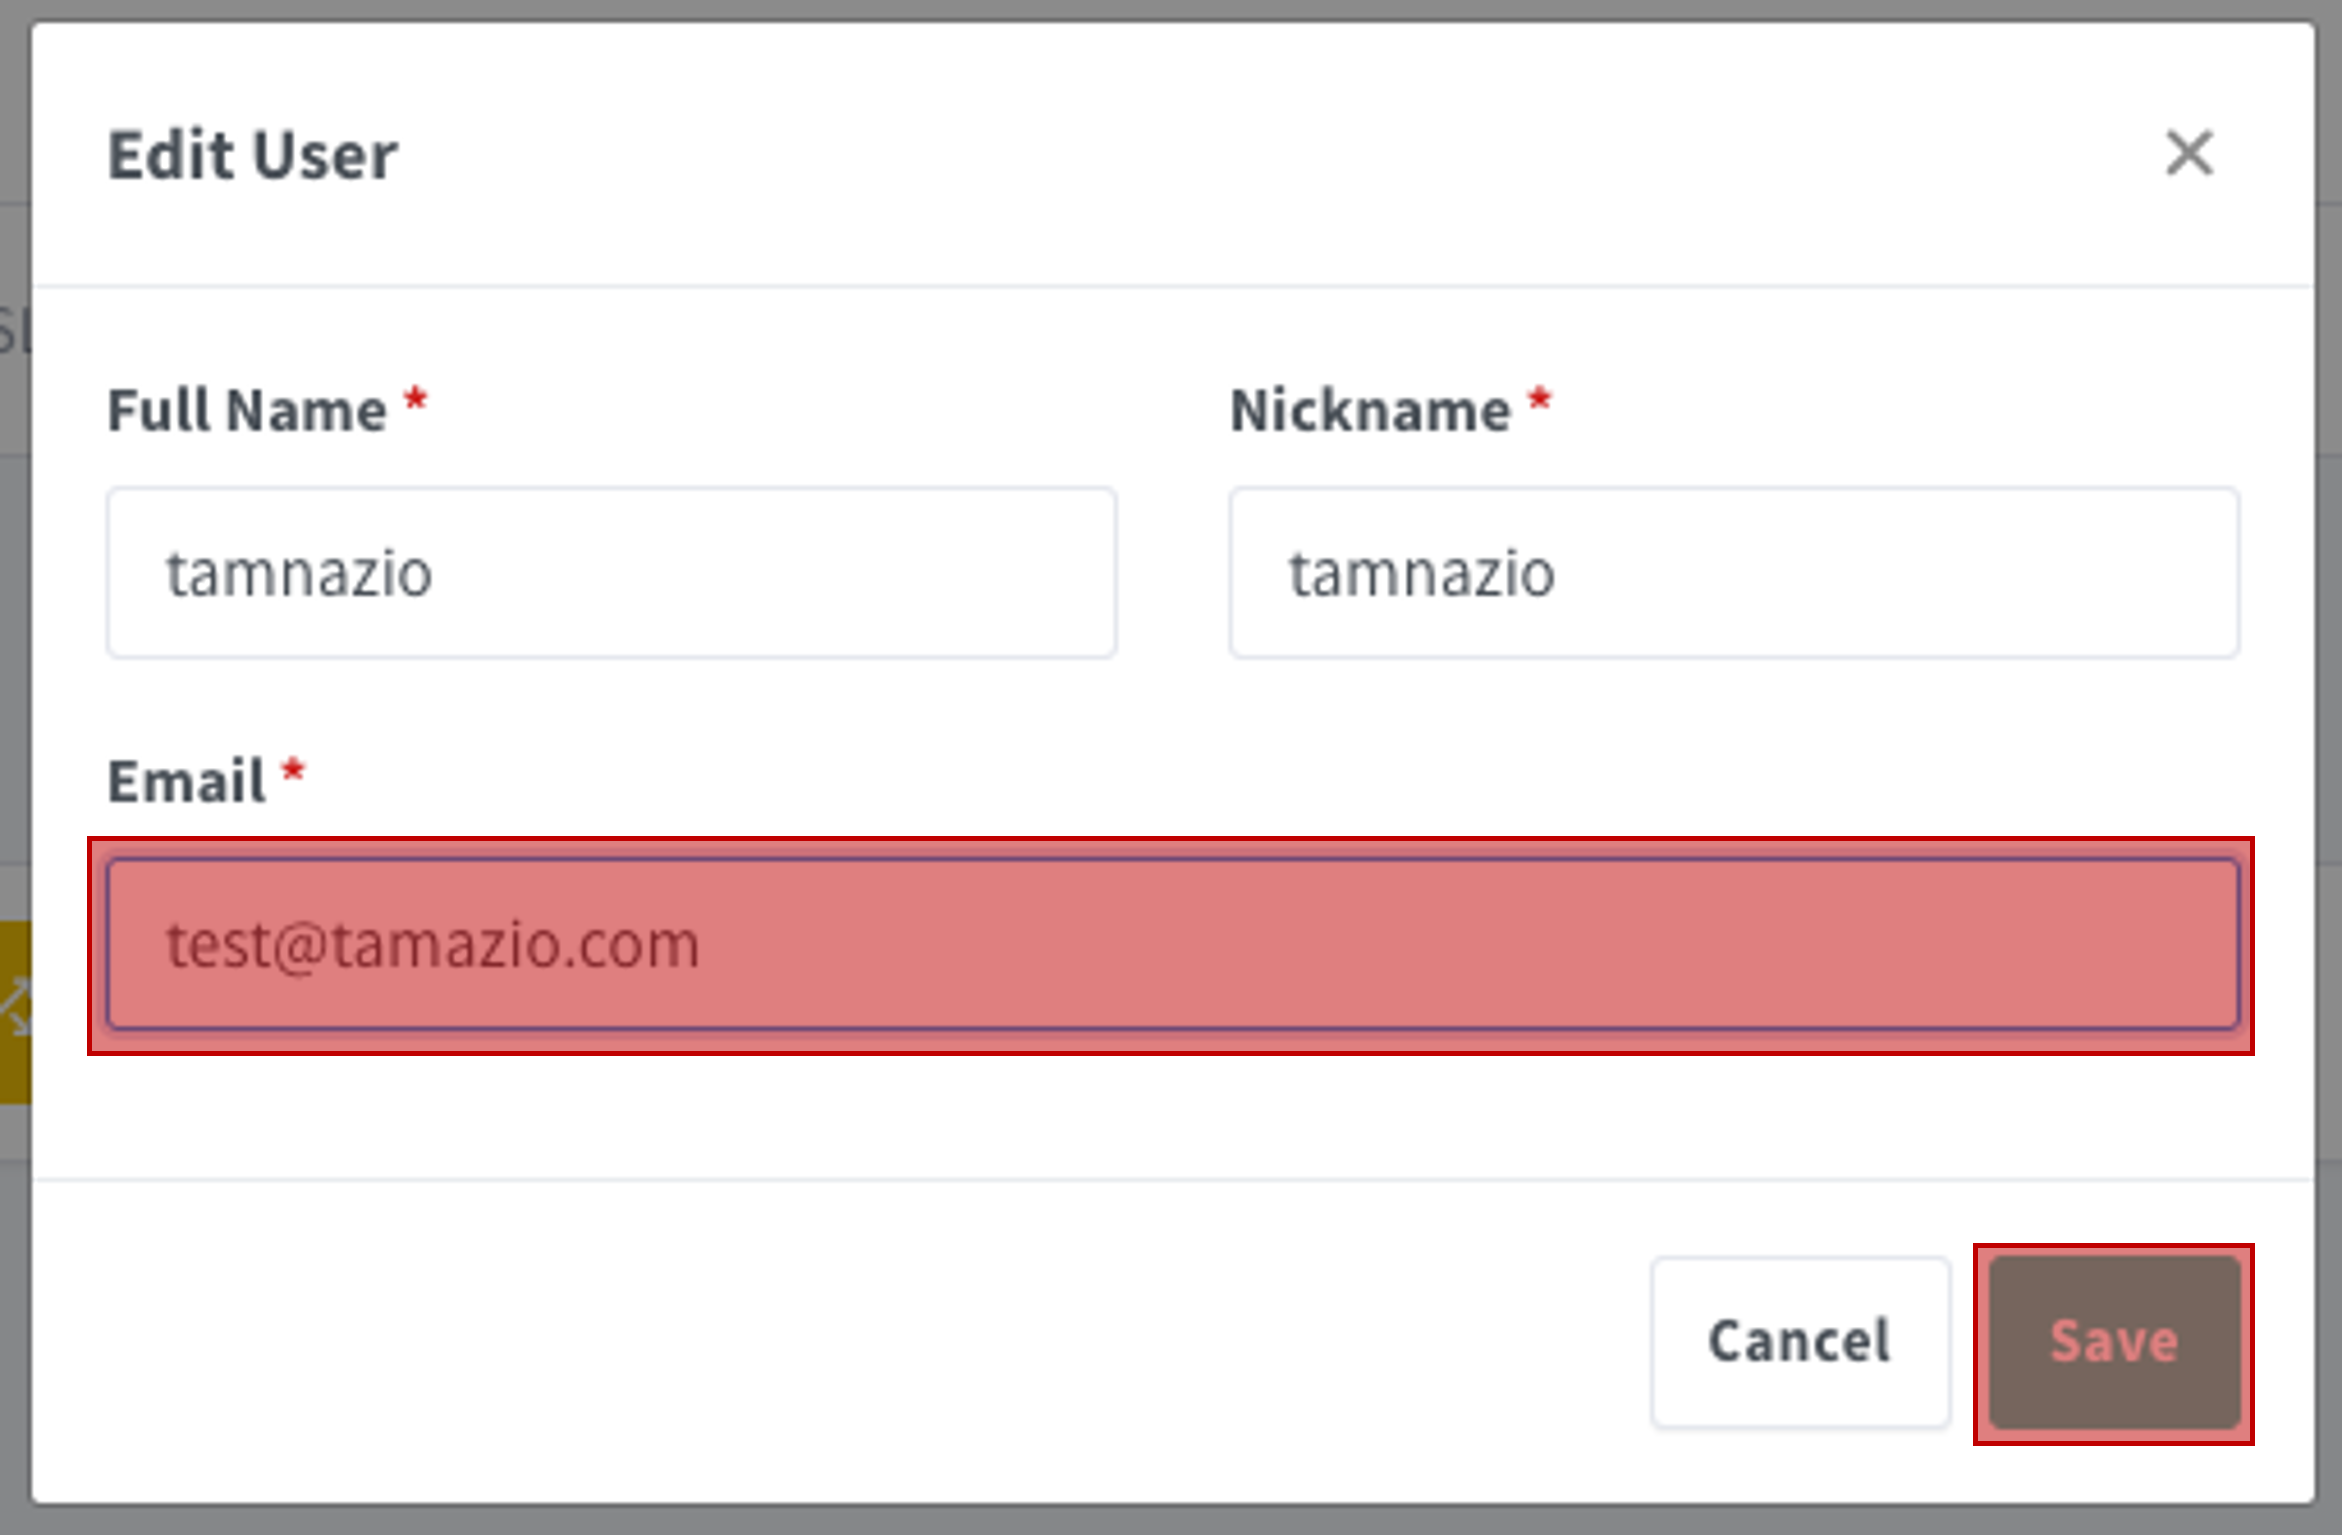The height and width of the screenshot is (1535, 2342).
Task: Click the tamnazio text in the Nickname box
Action: [x=1421, y=573]
